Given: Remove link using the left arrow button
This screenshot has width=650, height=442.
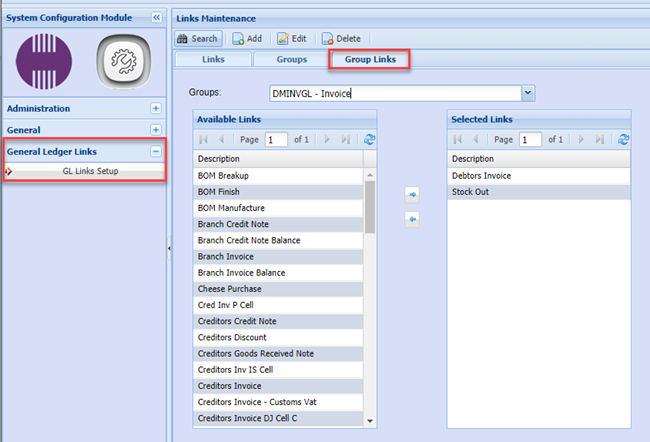Looking at the screenshot, I should 412,218.
